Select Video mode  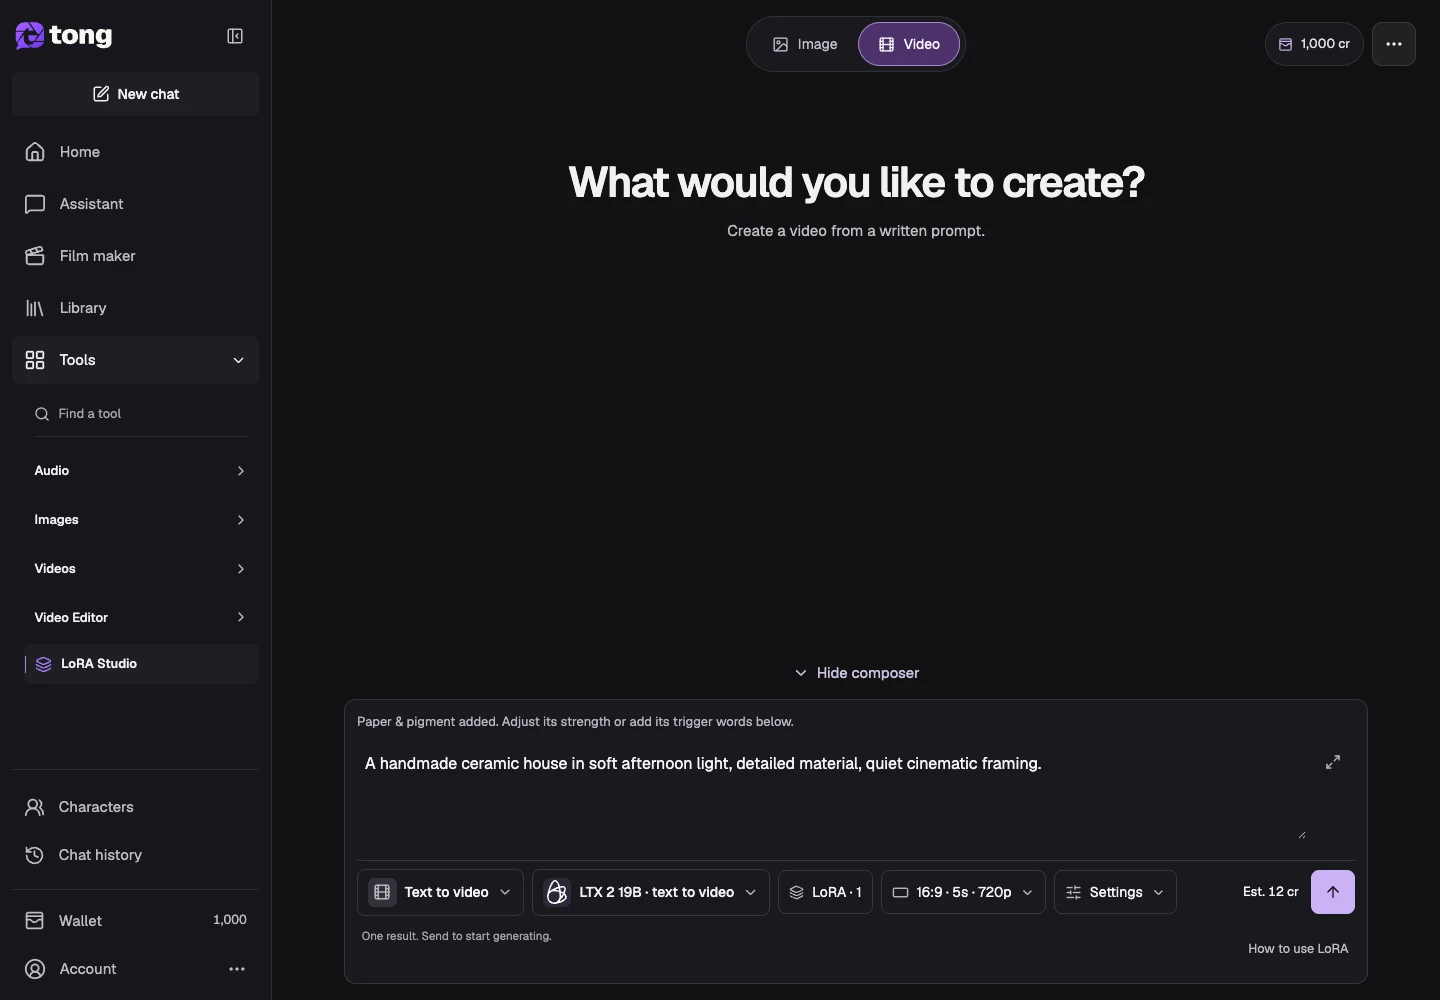[x=909, y=44]
